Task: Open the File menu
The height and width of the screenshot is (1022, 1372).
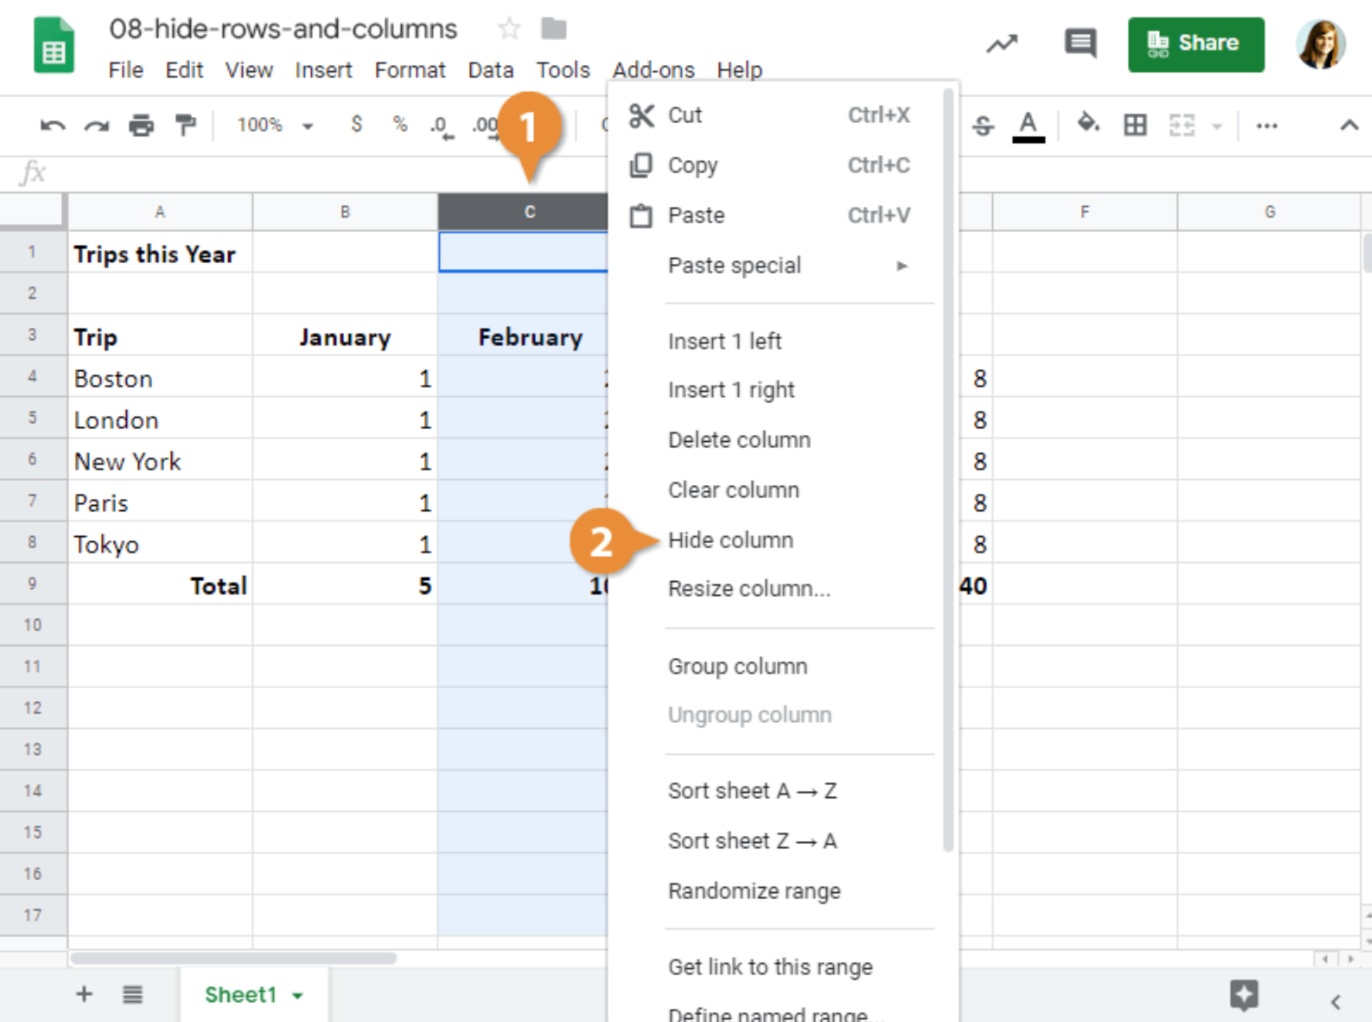Action: [126, 70]
